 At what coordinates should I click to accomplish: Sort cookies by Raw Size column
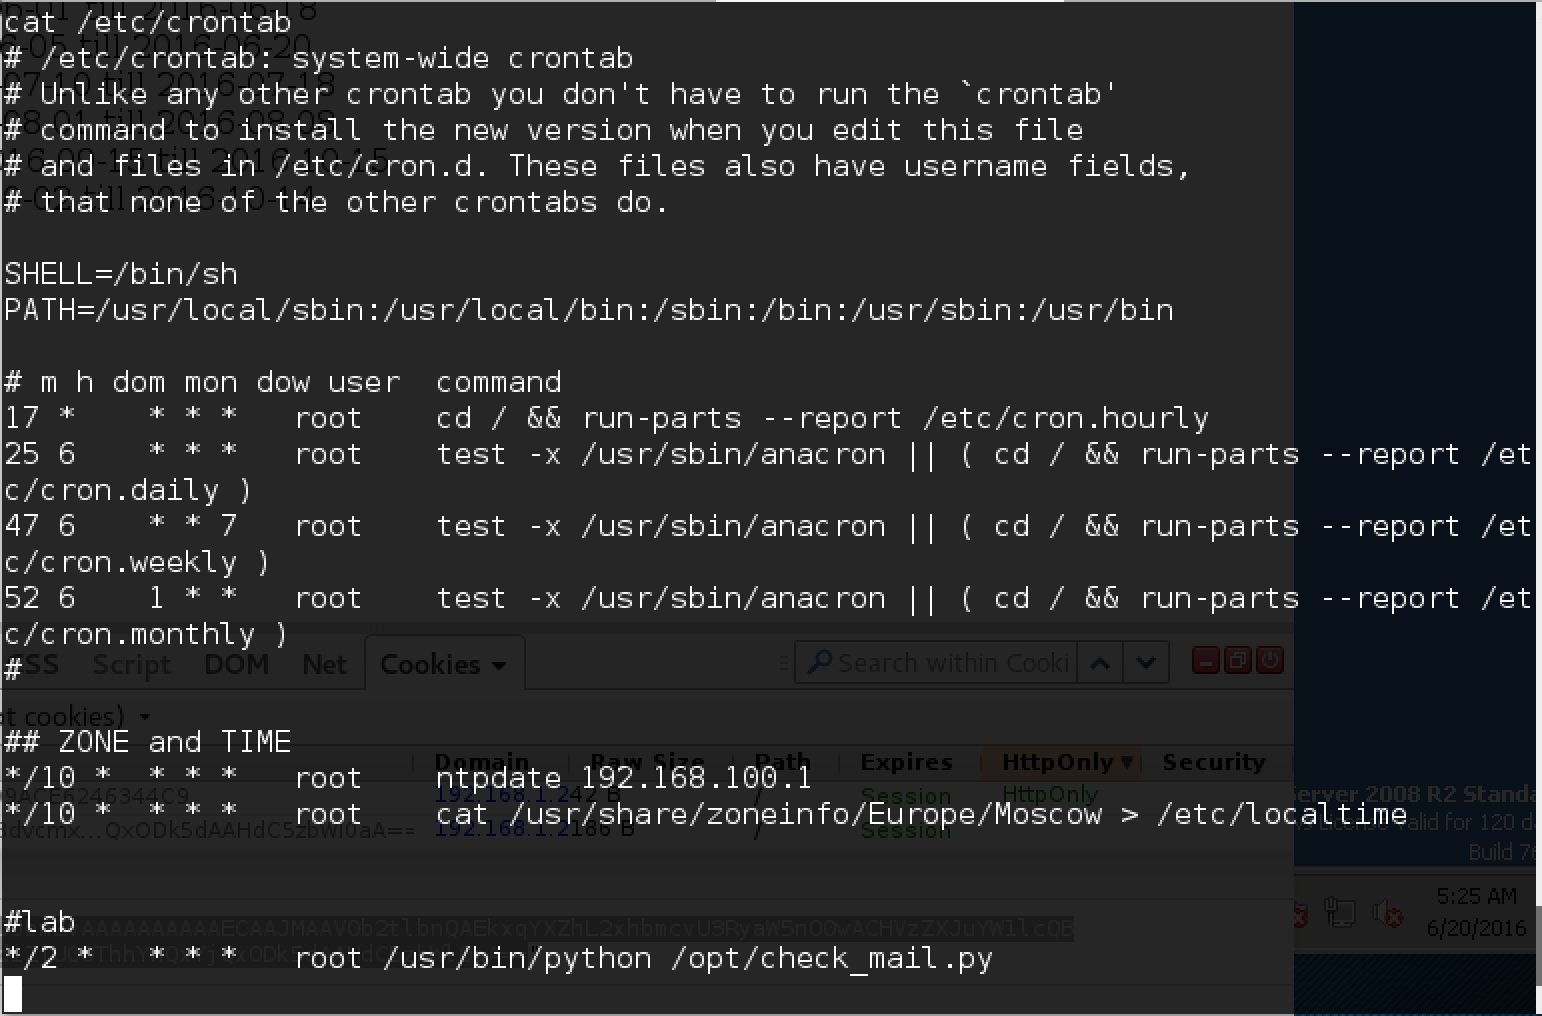pyautogui.click(x=647, y=763)
